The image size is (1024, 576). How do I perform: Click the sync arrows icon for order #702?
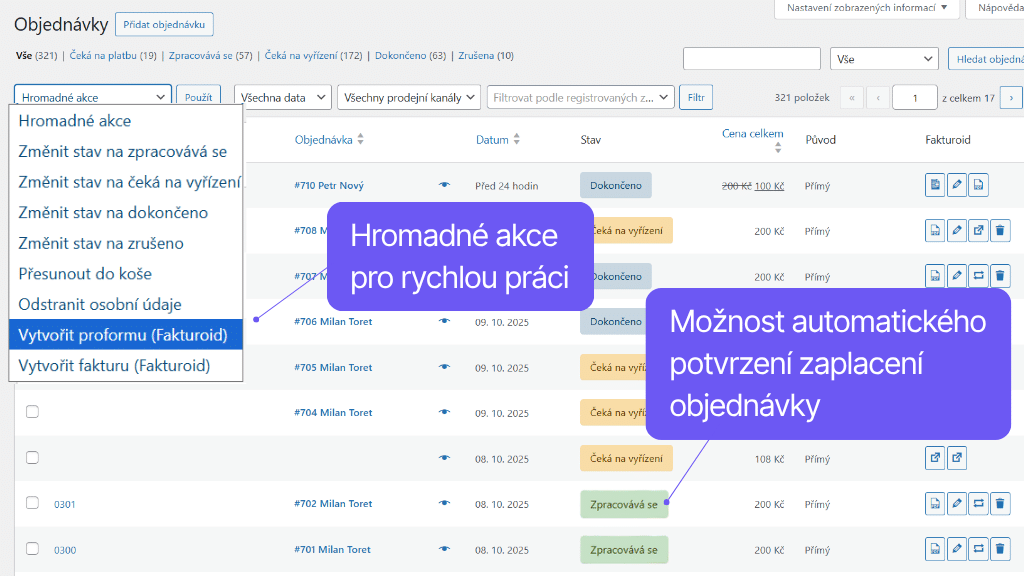coord(979,504)
